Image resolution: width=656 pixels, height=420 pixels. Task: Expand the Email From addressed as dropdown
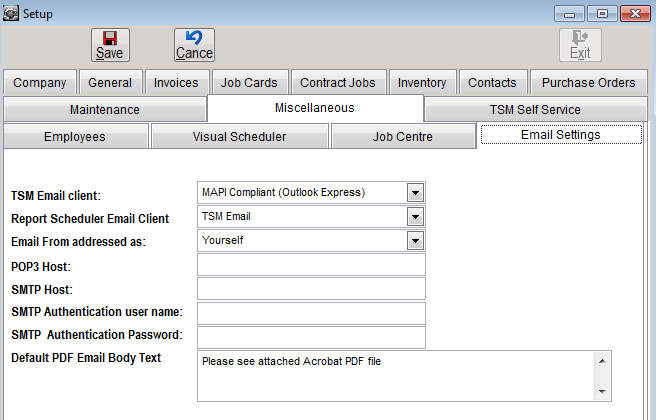(x=415, y=240)
